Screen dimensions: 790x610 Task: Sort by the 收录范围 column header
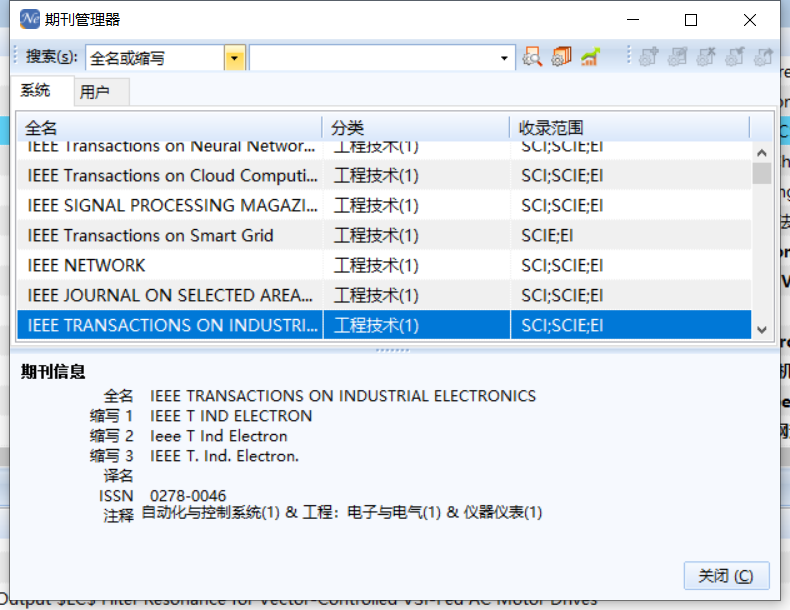point(629,127)
